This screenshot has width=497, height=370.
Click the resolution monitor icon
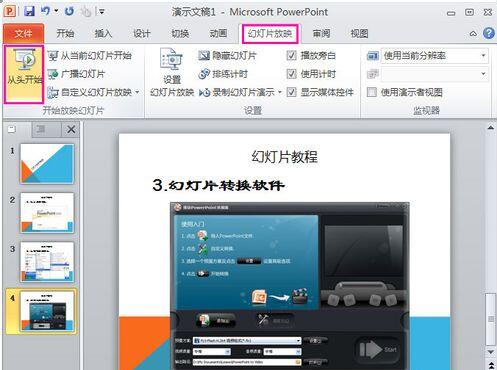pos(373,56)
